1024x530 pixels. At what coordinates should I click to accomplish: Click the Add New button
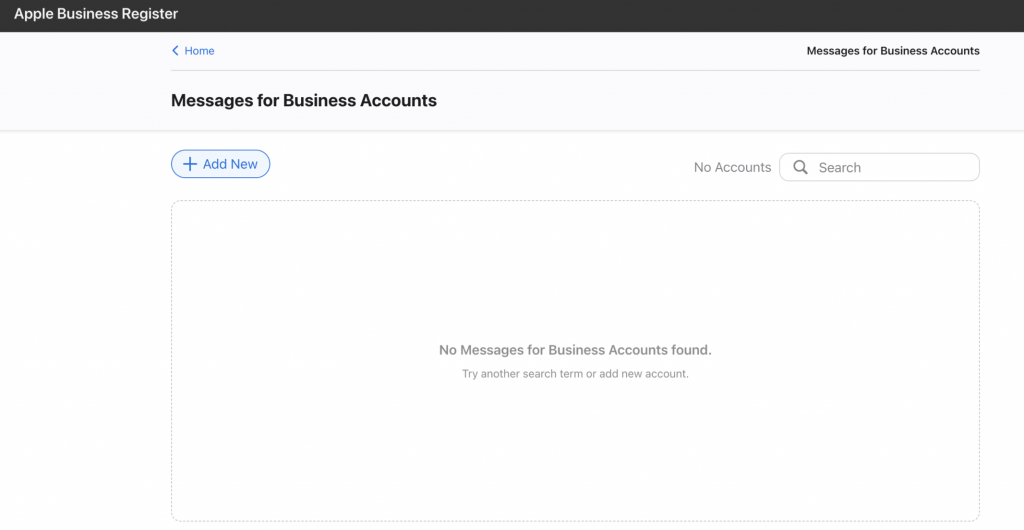(221, 164)
